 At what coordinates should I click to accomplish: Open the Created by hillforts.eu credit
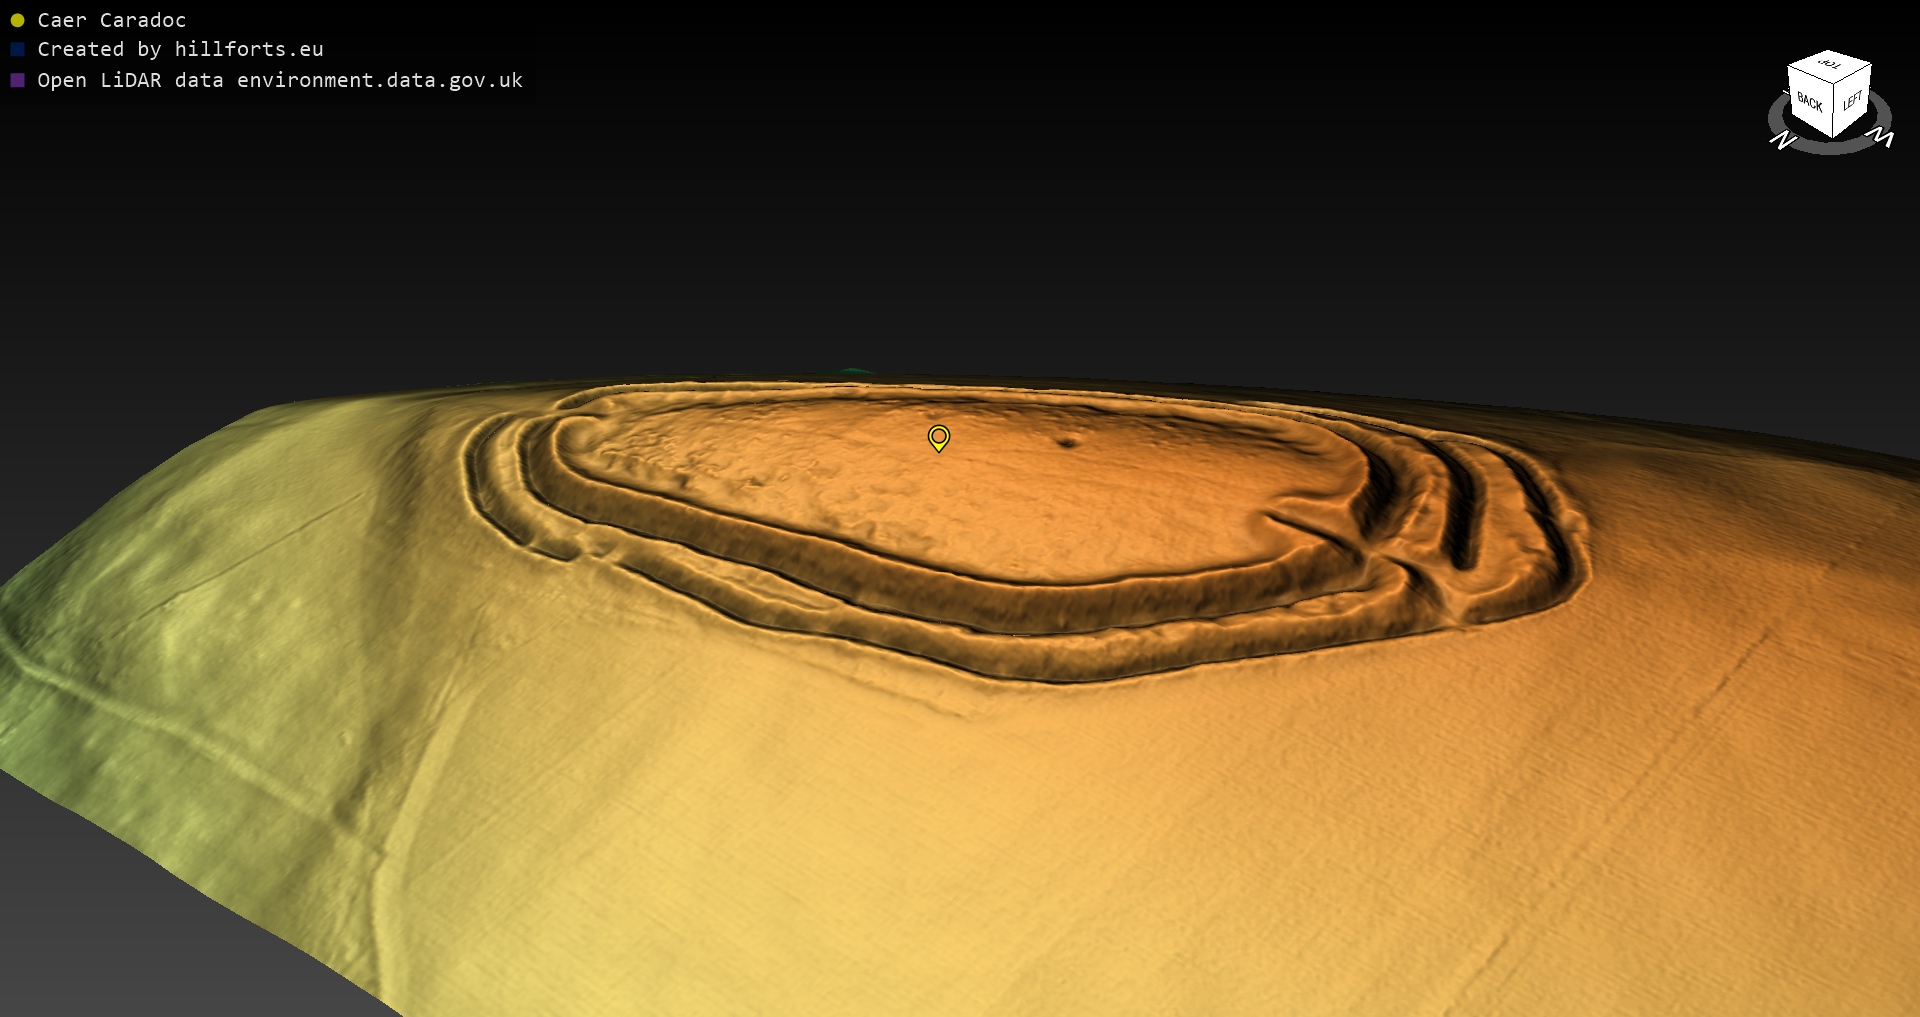[x=180, y=49]
